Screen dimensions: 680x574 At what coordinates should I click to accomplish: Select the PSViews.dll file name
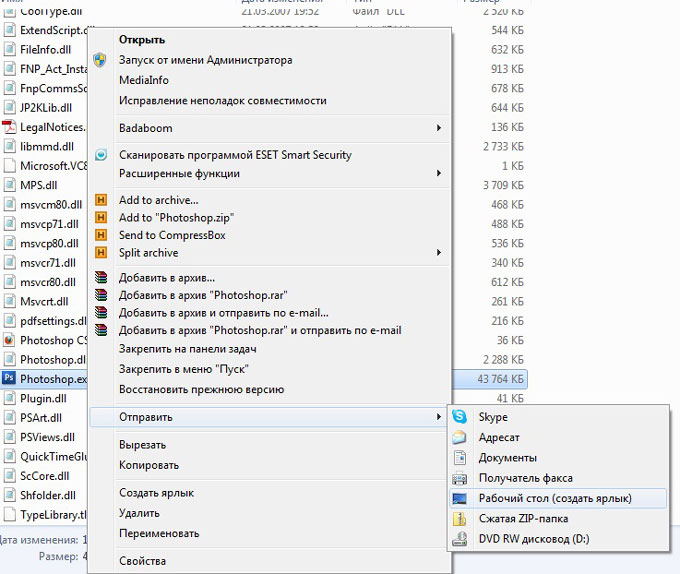pyautogui.click(x=47, y=437)
